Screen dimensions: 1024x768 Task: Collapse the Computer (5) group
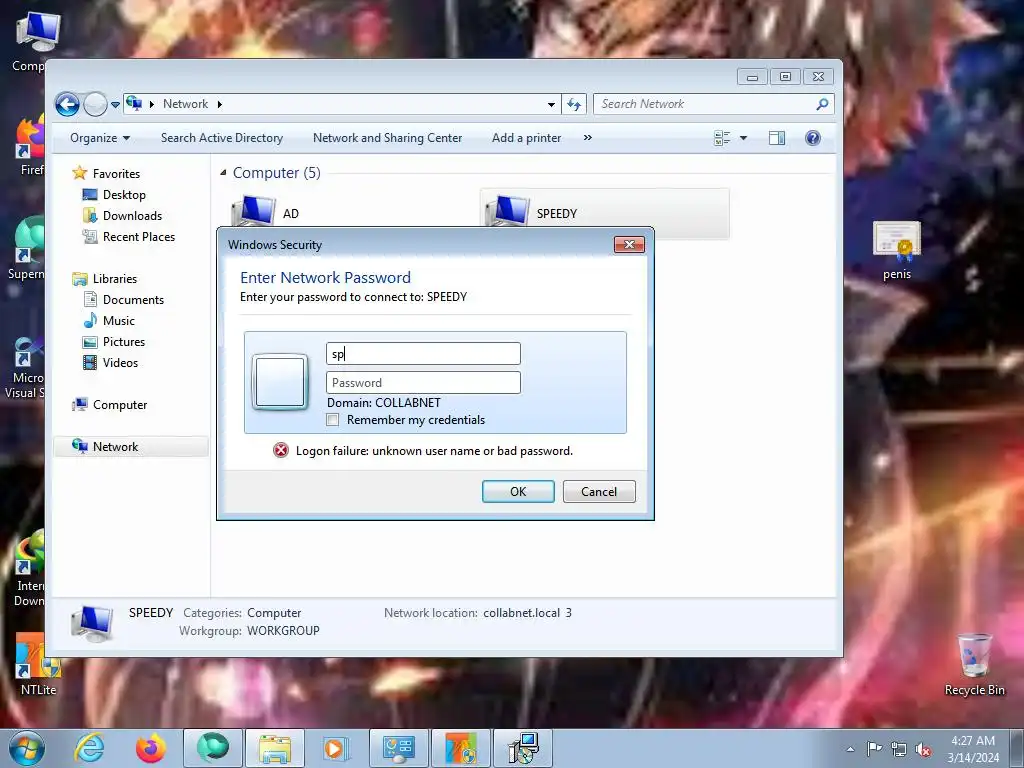click(223, 172)
